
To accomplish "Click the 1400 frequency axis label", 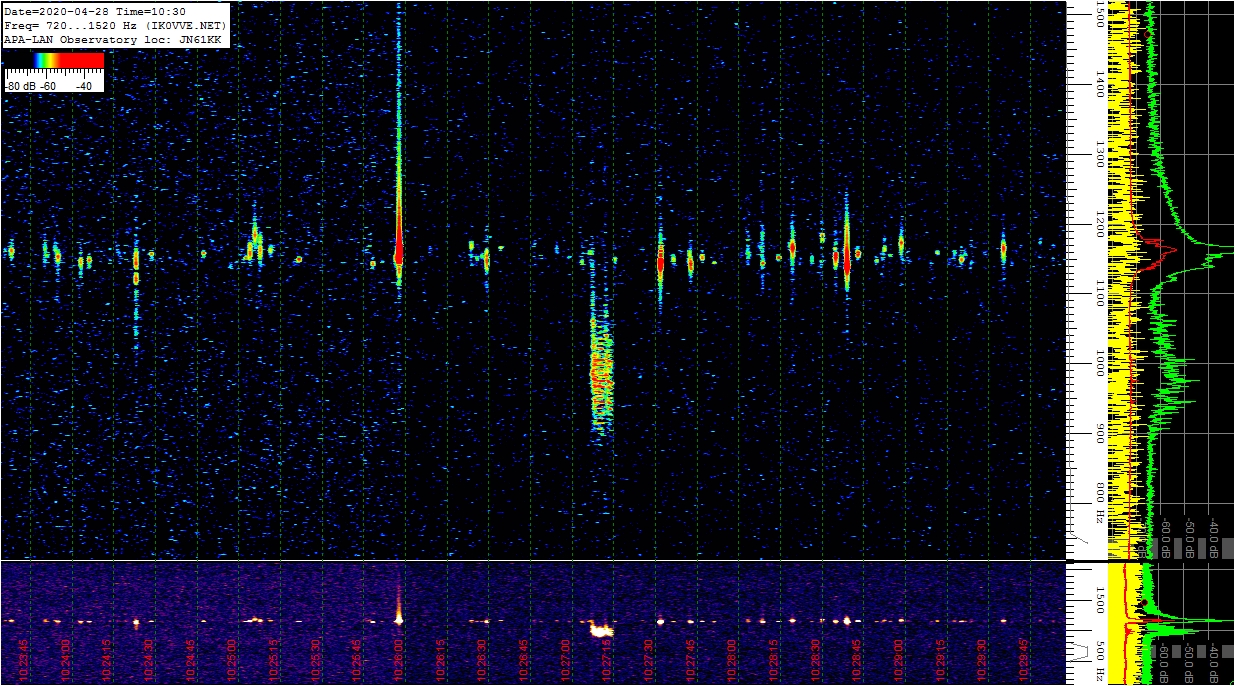I will [x=1100, y=84].
